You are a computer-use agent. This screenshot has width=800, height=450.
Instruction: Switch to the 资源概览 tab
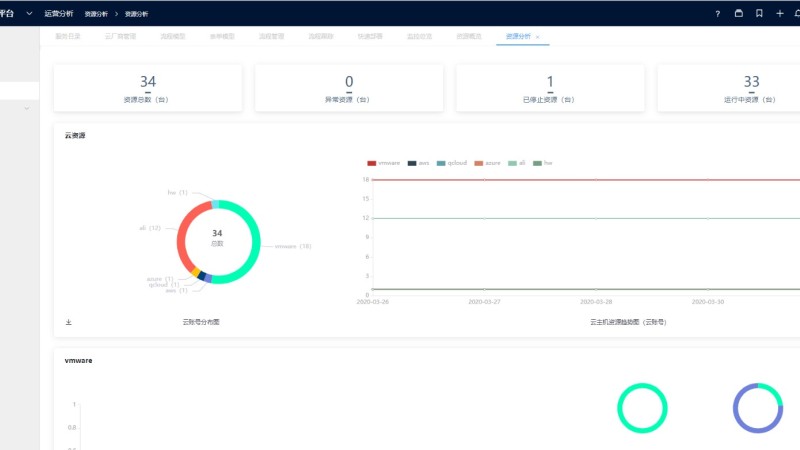469,36
